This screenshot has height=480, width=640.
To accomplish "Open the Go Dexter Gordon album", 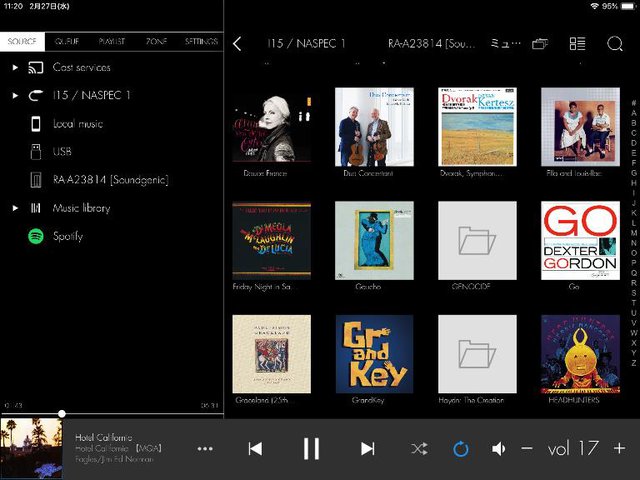I will pyautogui.click(x=580, y=240).
